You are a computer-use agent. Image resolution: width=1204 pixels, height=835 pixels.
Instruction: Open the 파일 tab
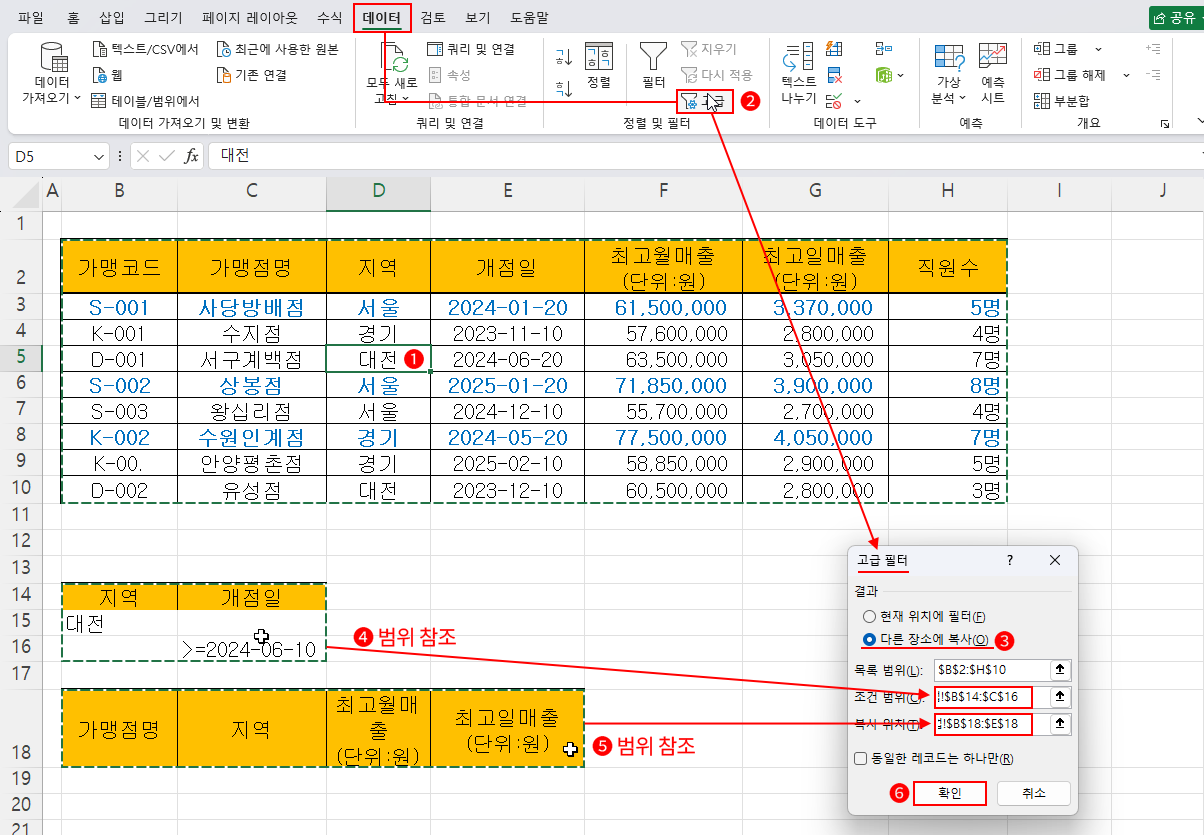31,17
